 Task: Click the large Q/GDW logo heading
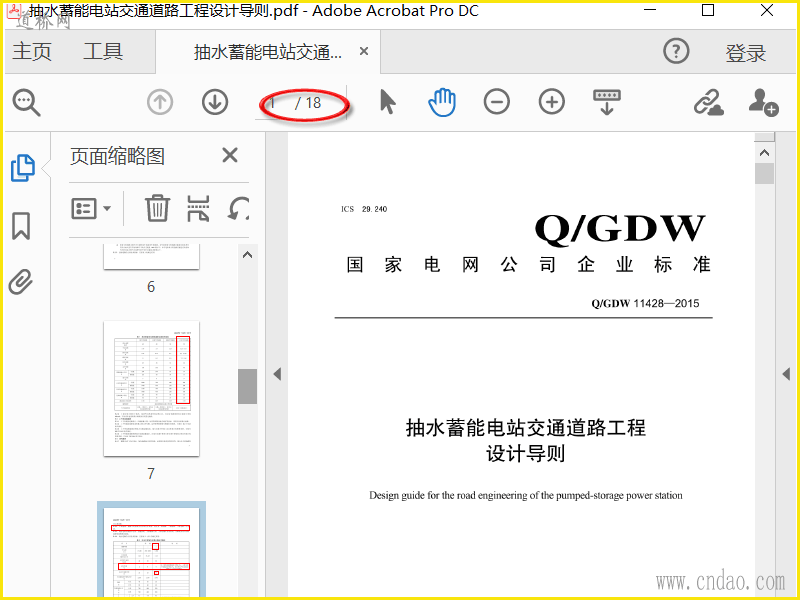click(x=620, y=229)
